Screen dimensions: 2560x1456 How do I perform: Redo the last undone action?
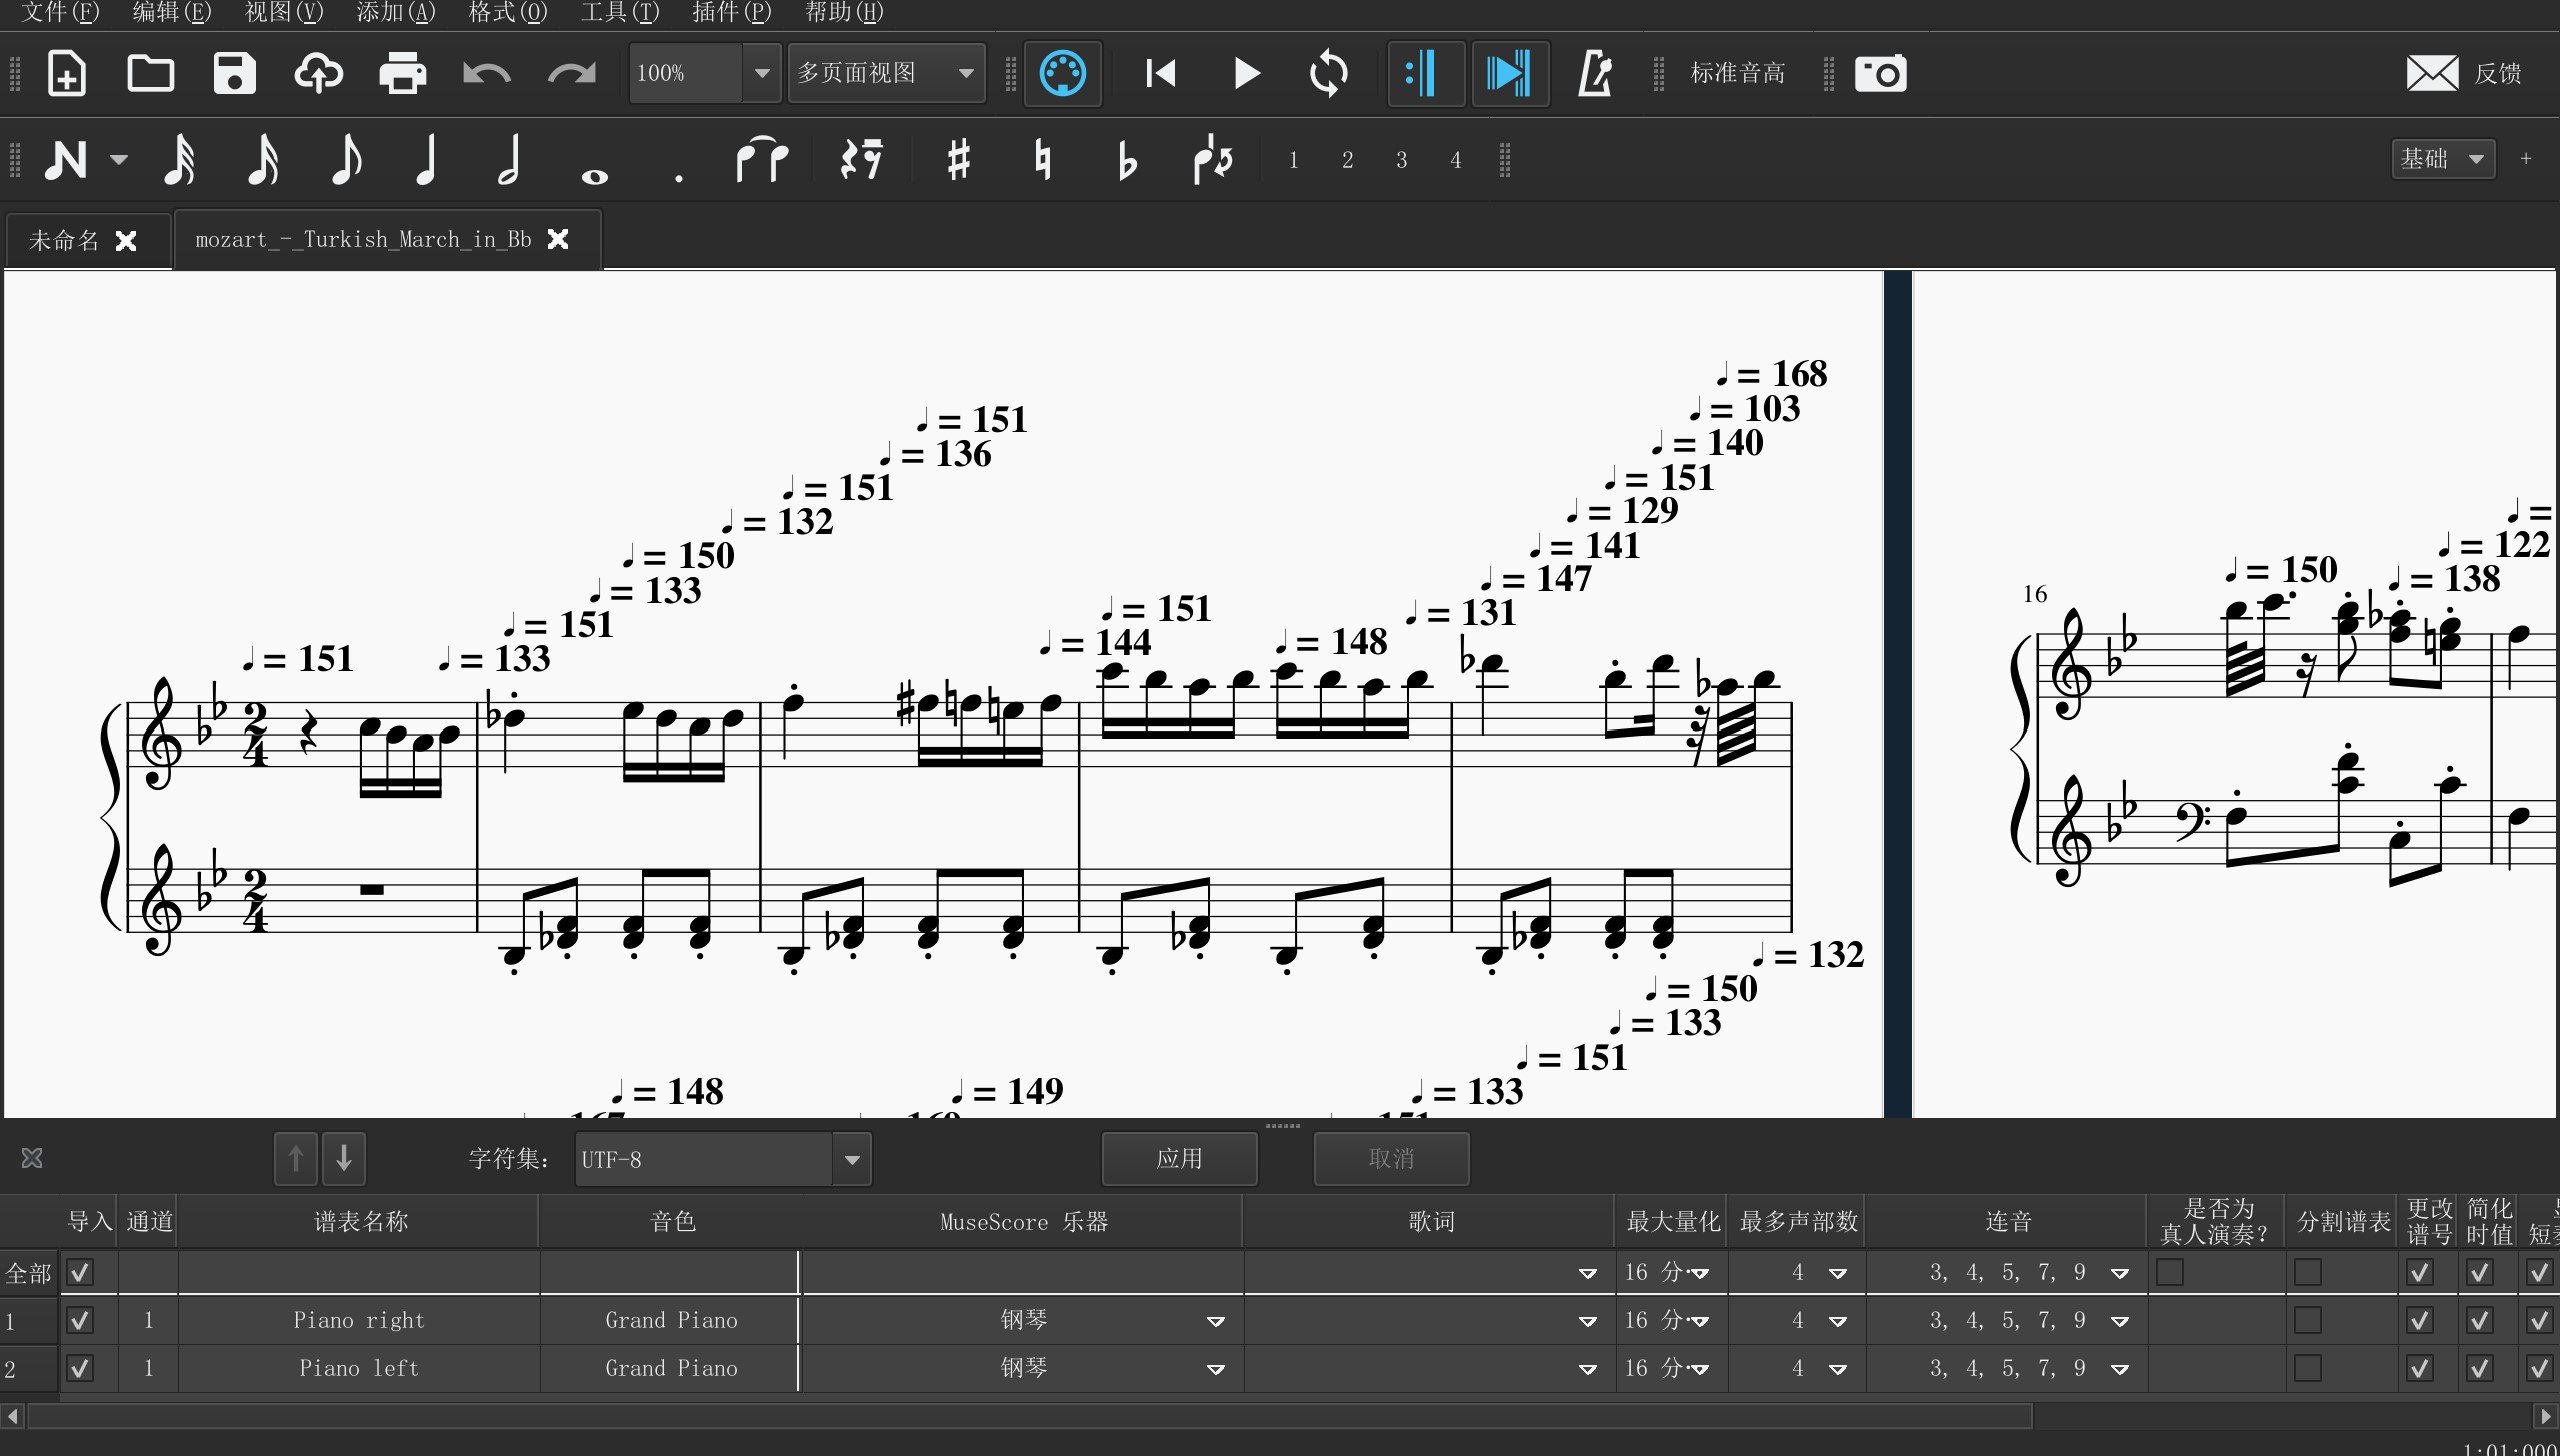tap(571, 74)
